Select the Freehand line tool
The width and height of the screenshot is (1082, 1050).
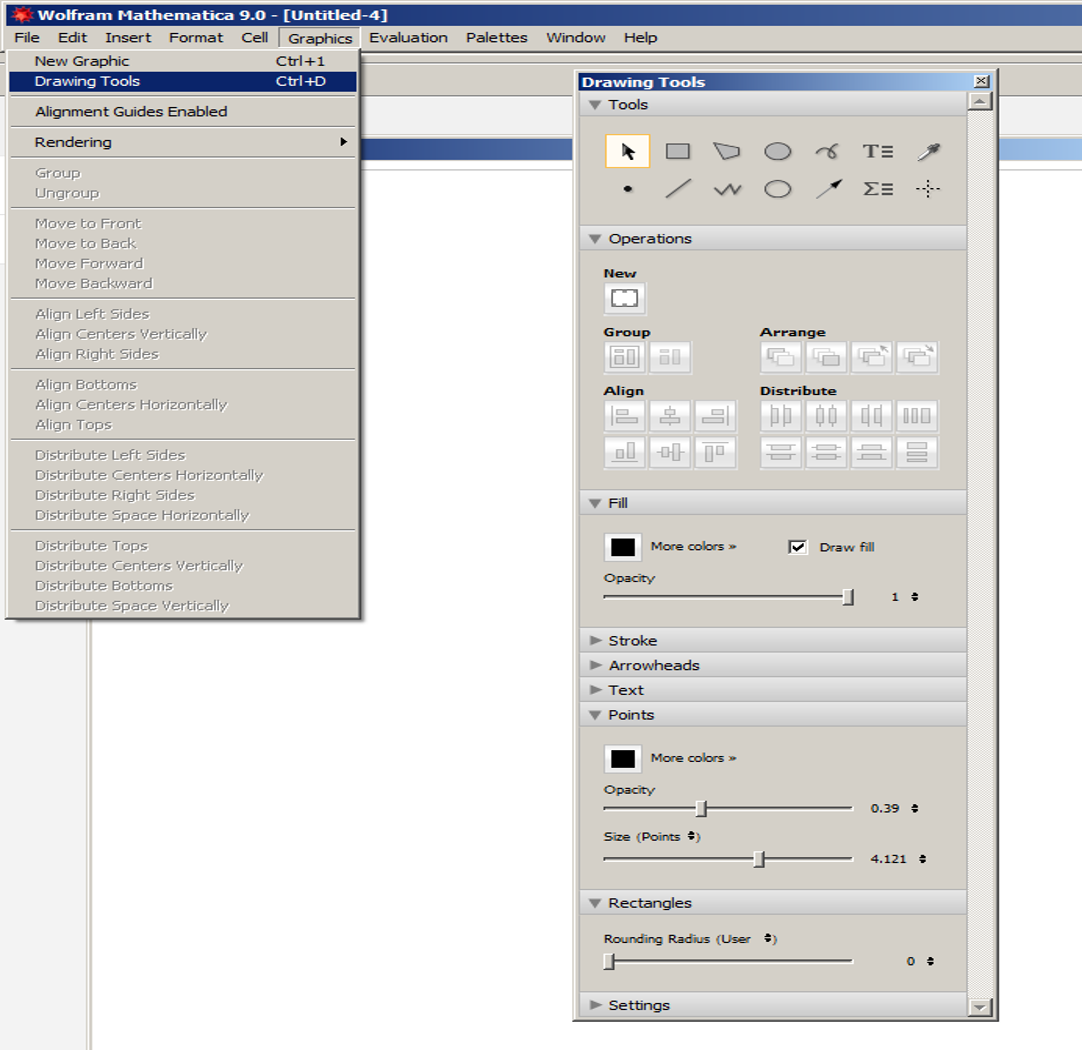tap(827, 151)
